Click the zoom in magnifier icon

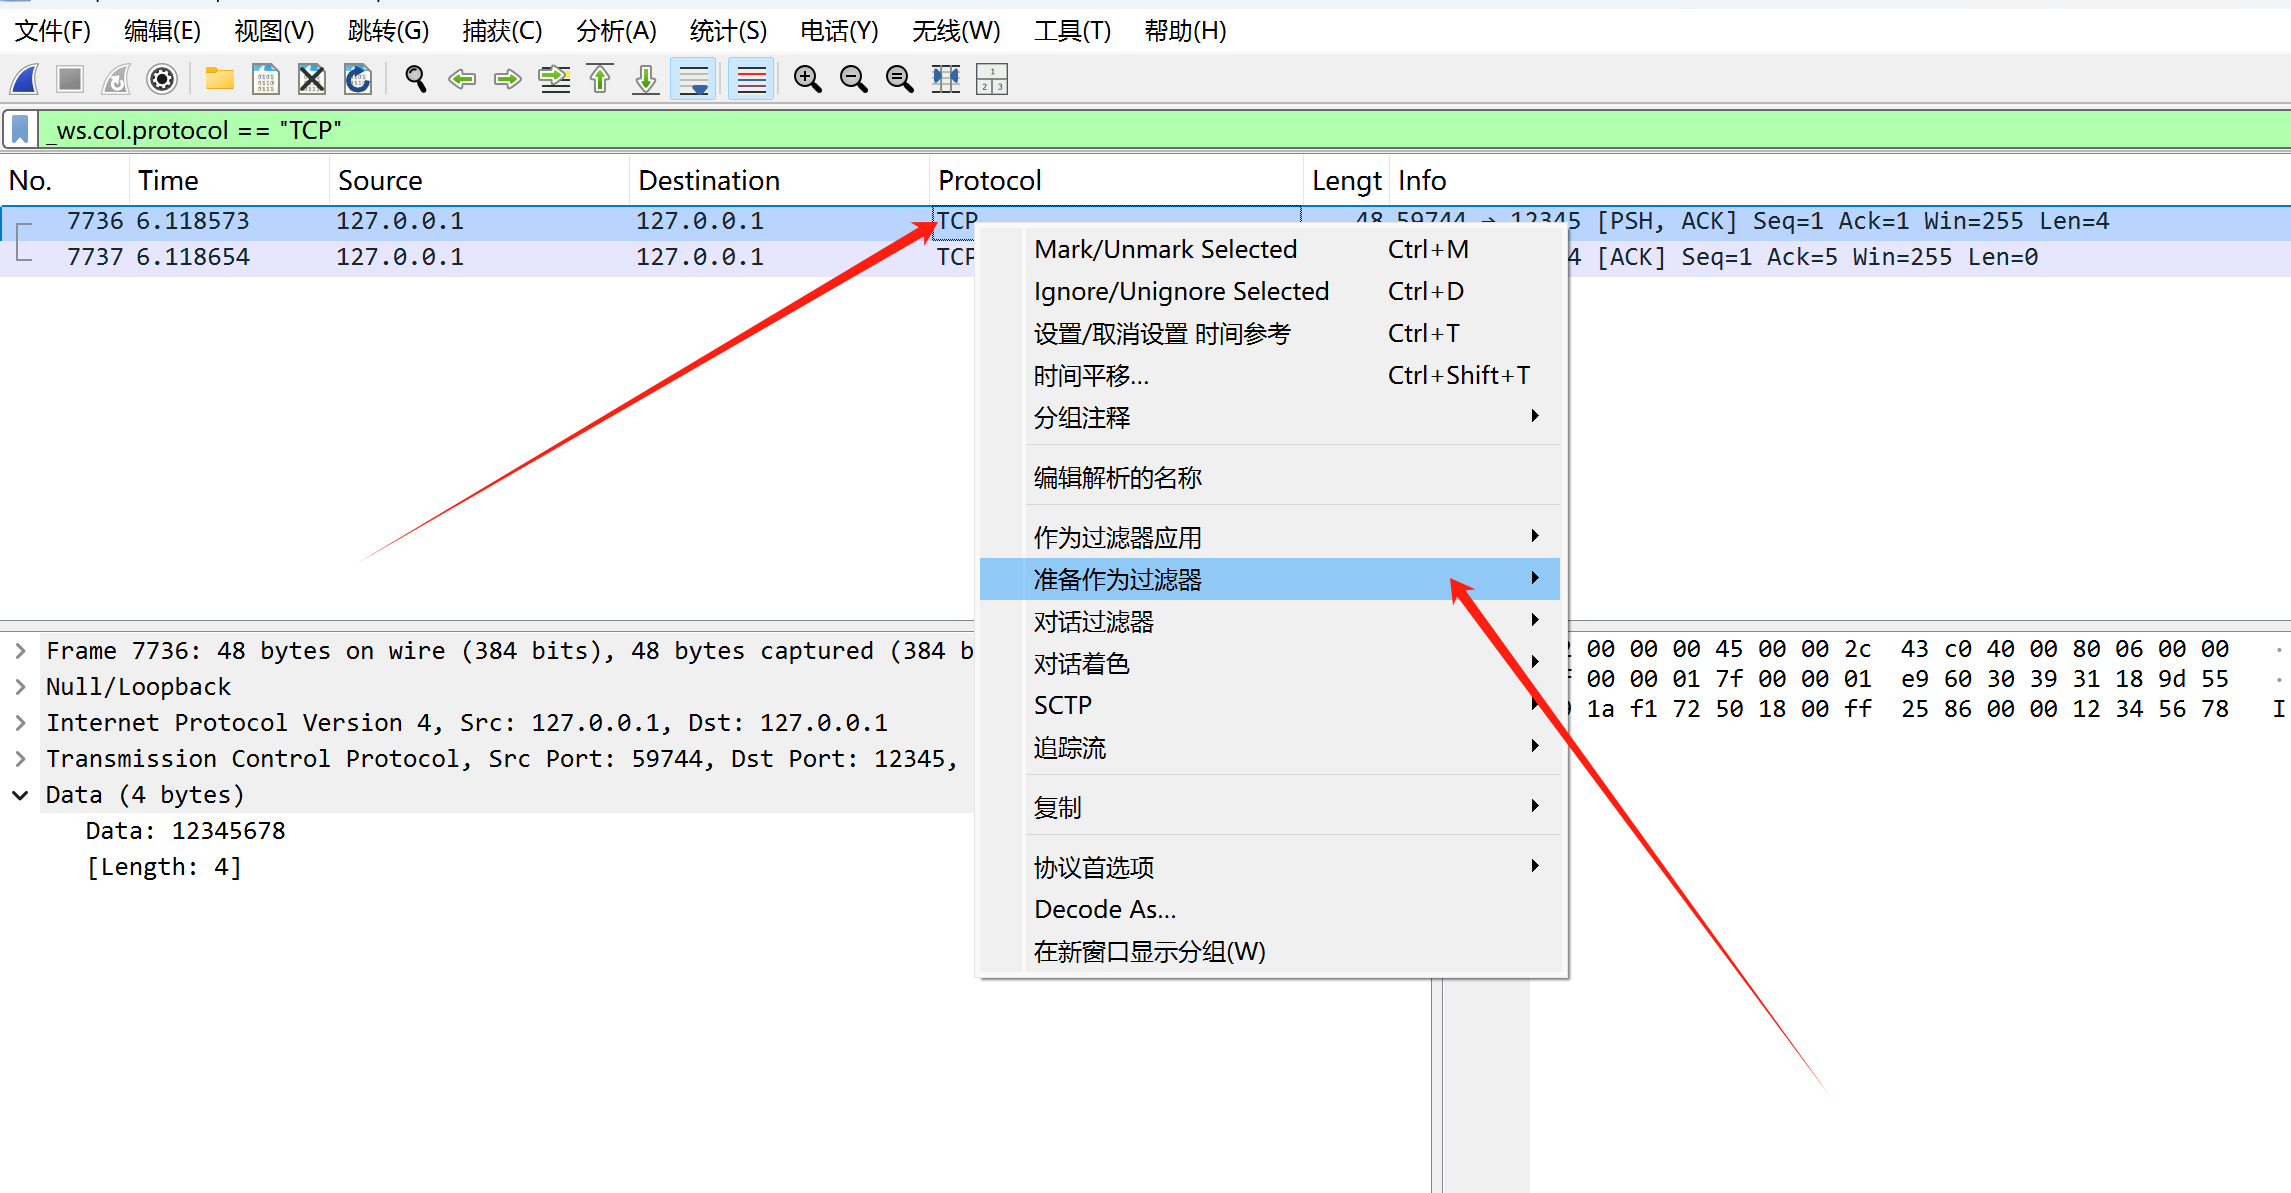(807, 79)
